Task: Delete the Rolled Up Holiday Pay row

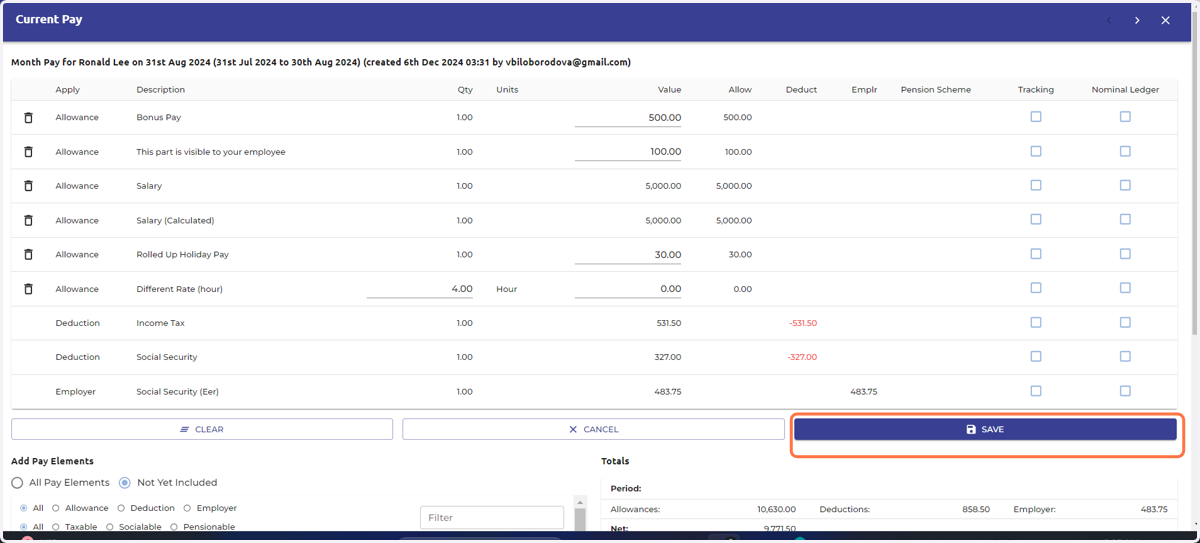Action: click(28, 255)
